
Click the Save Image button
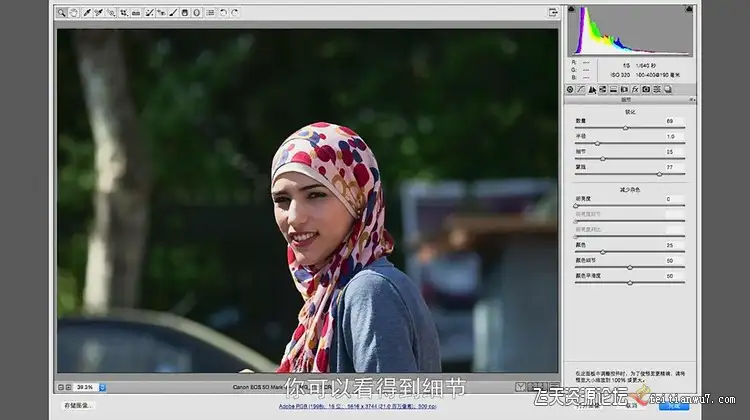tap(77, 405)
